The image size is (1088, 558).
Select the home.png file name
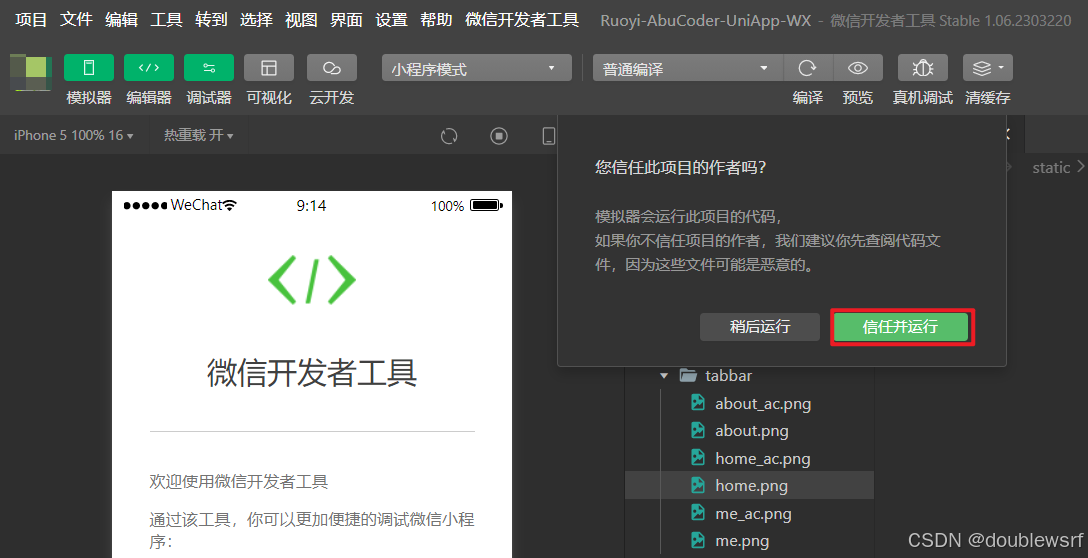[x=751, y=486]
